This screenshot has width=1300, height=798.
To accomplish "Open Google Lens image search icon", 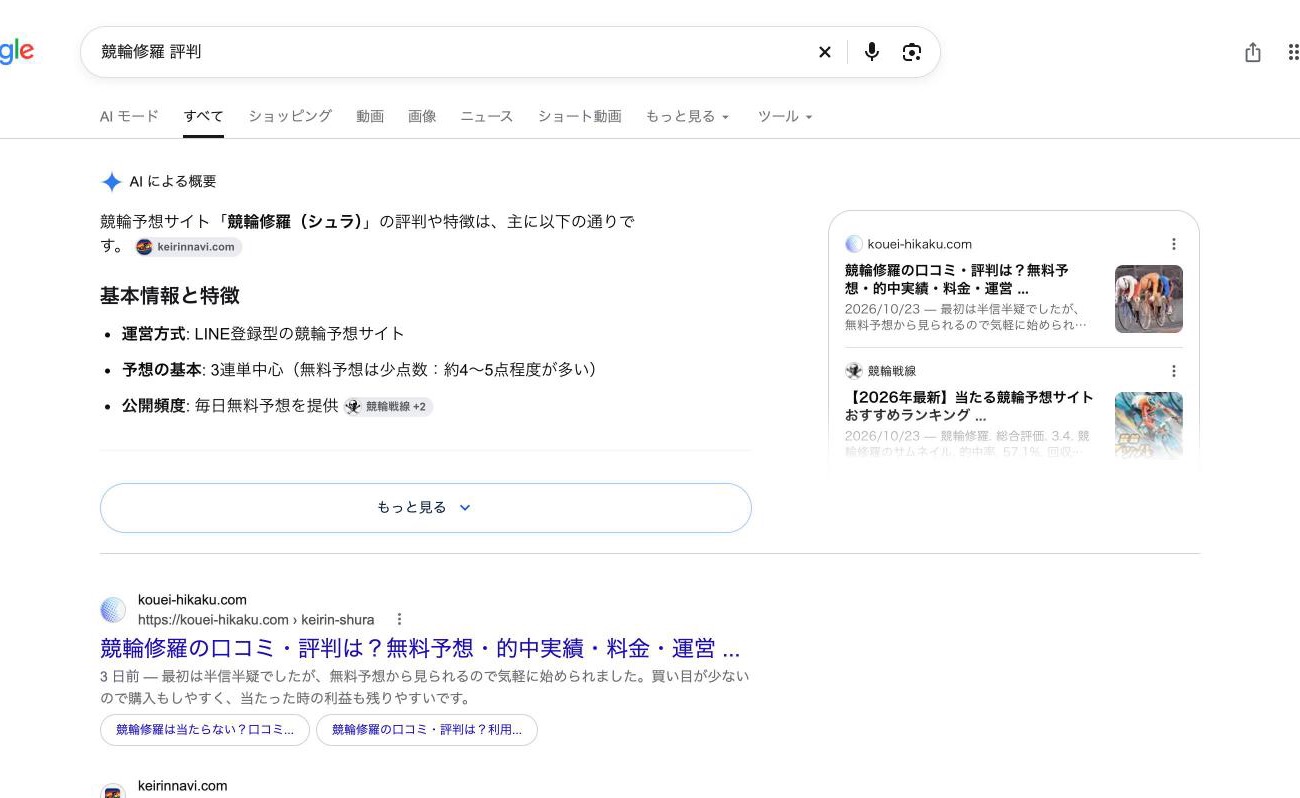I will click(x=912, y=52).
